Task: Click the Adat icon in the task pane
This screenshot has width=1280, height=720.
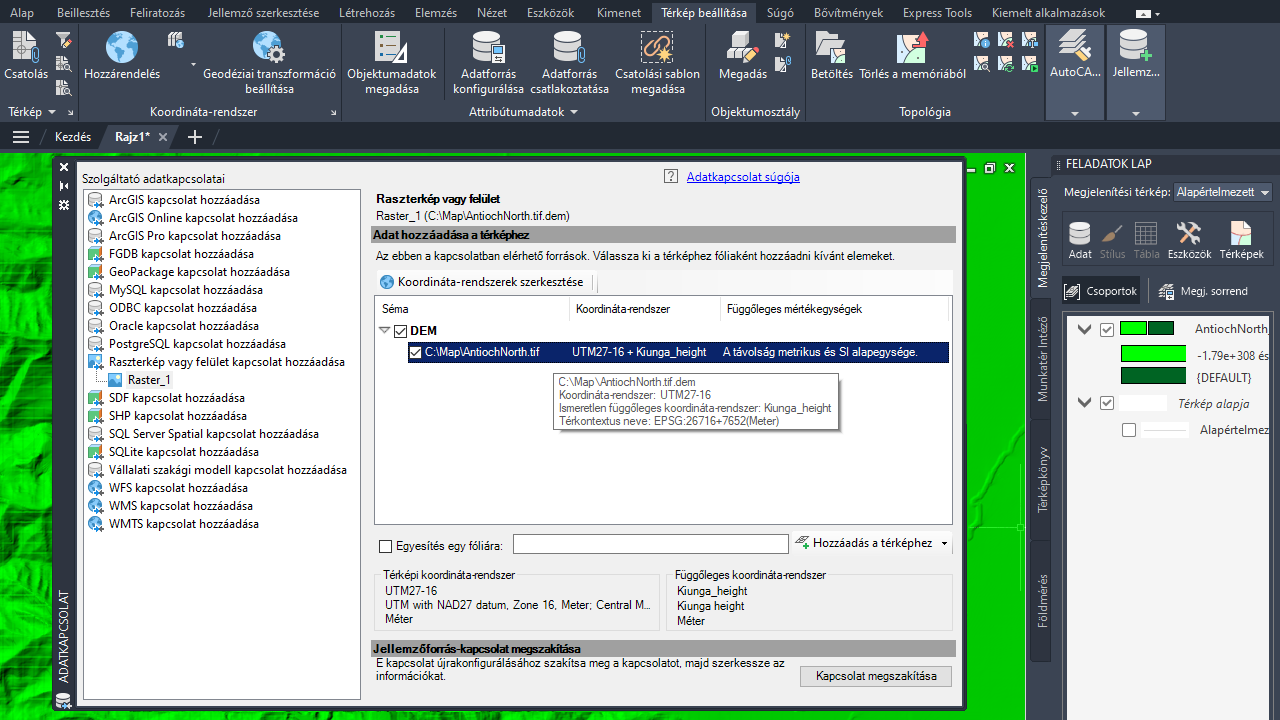Action: (1080, 241)
